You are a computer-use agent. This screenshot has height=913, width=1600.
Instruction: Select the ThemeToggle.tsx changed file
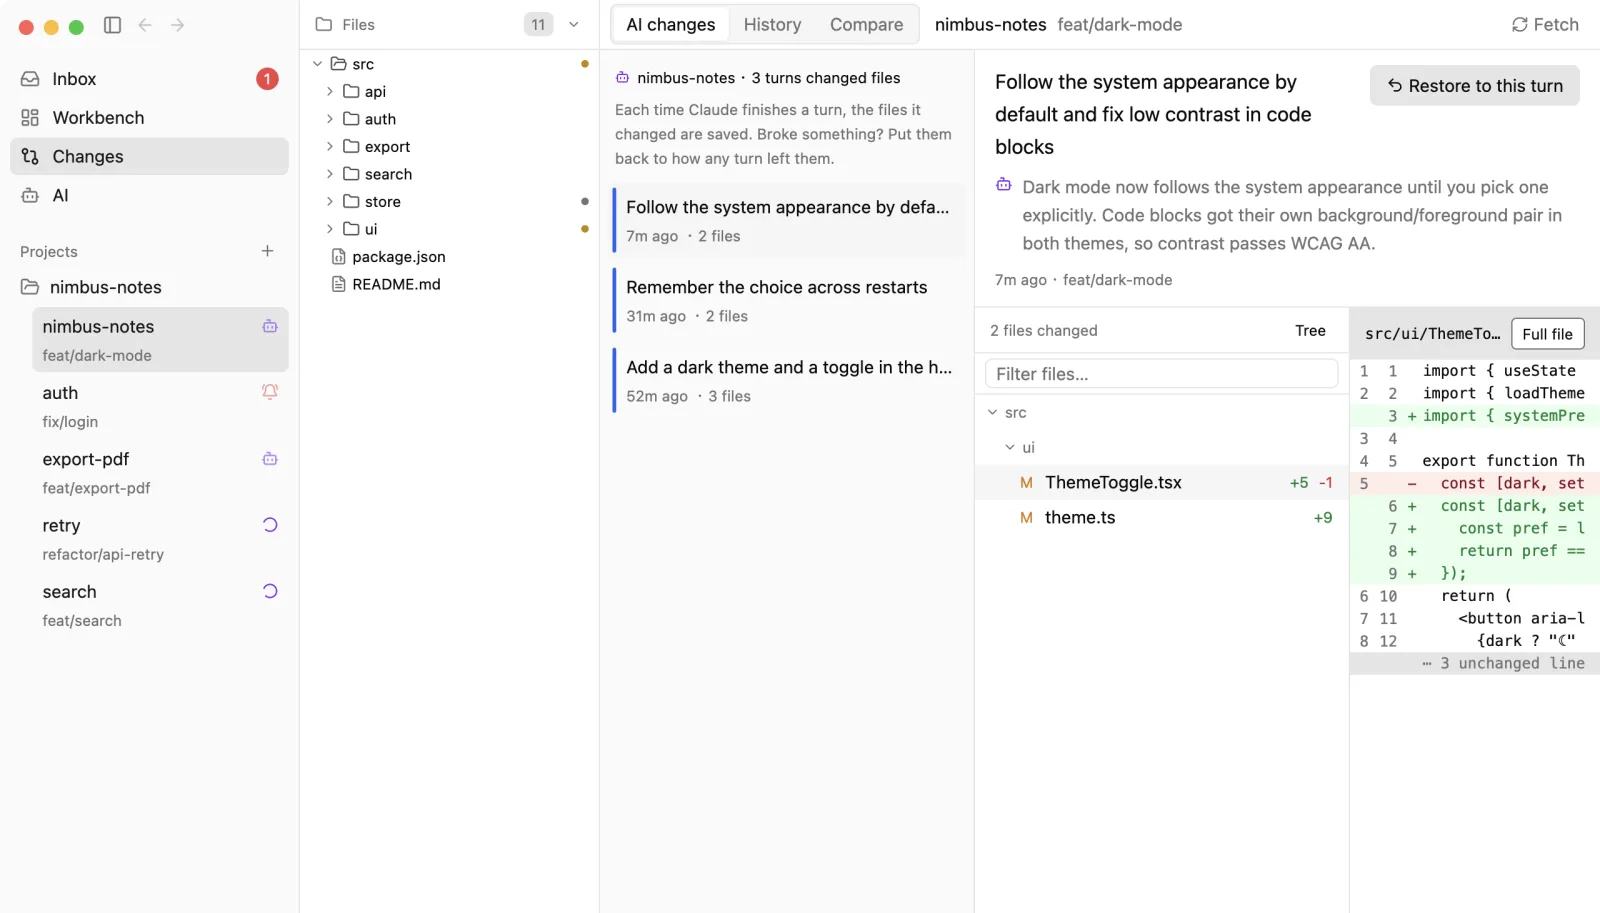[1162, 483]
